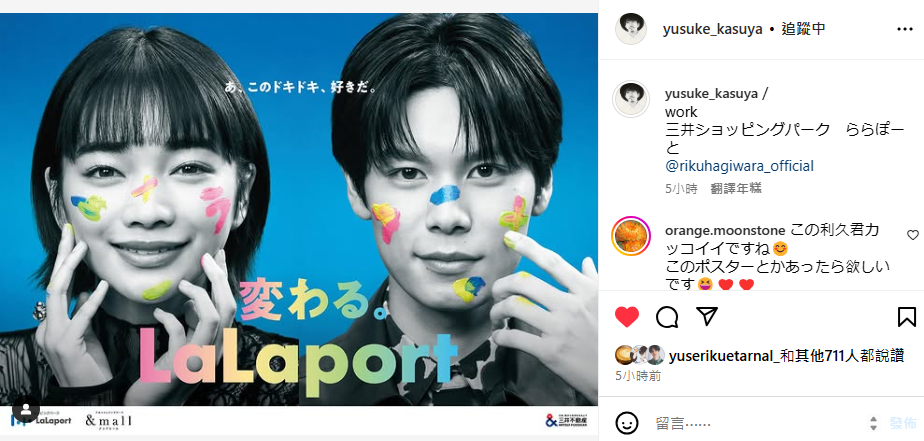Open comments with the speech bubble icon
Screen dimensions: 924x441
pos(666,317)
